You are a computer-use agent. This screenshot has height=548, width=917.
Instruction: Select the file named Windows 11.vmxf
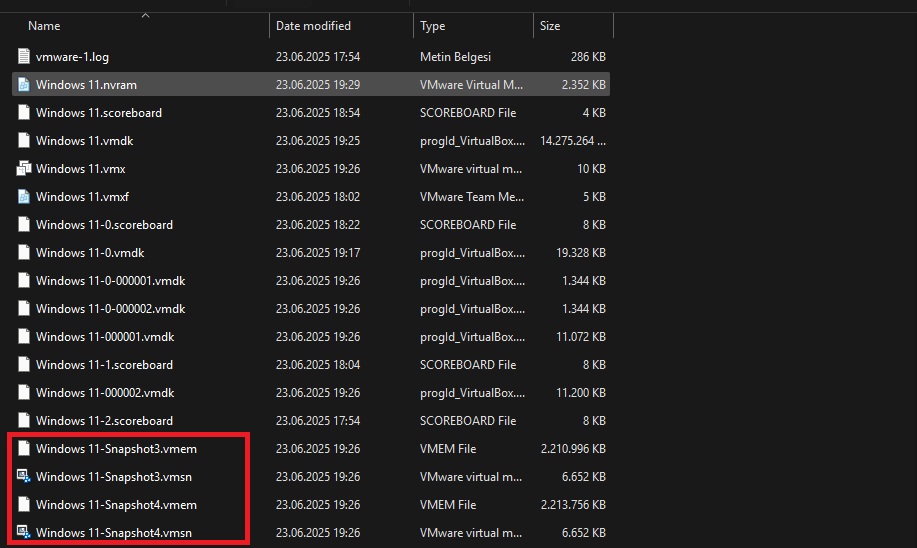82,197
